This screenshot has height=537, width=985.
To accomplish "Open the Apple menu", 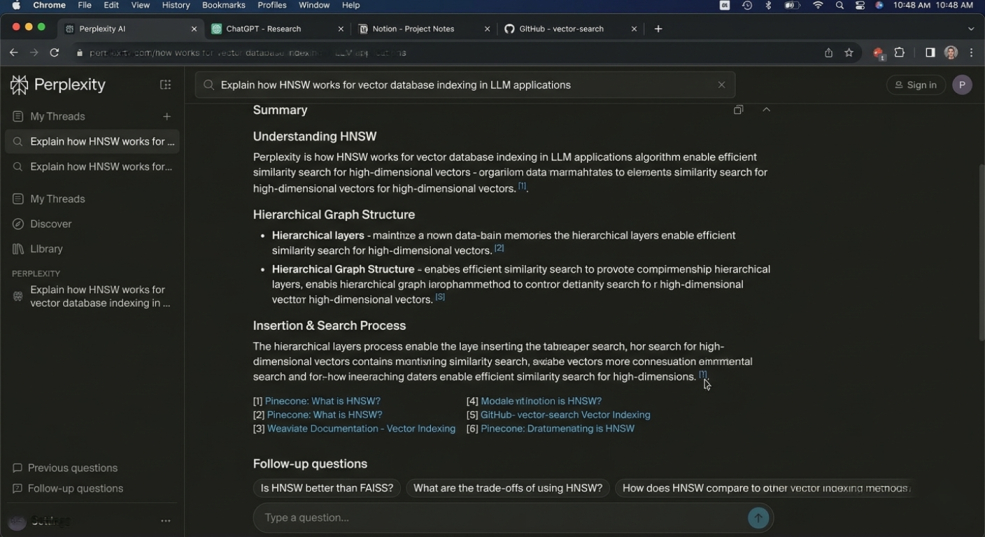I will click(16, 5).
